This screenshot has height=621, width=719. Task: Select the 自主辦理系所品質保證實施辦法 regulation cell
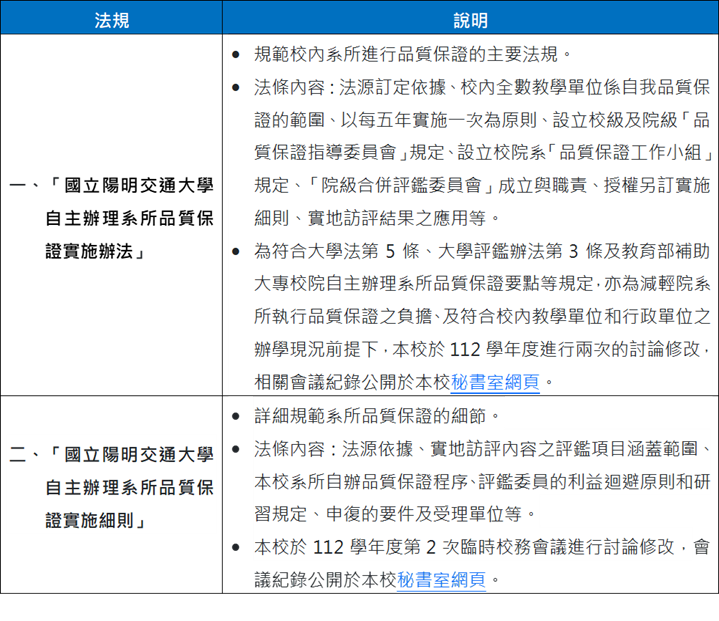(111, 215)
